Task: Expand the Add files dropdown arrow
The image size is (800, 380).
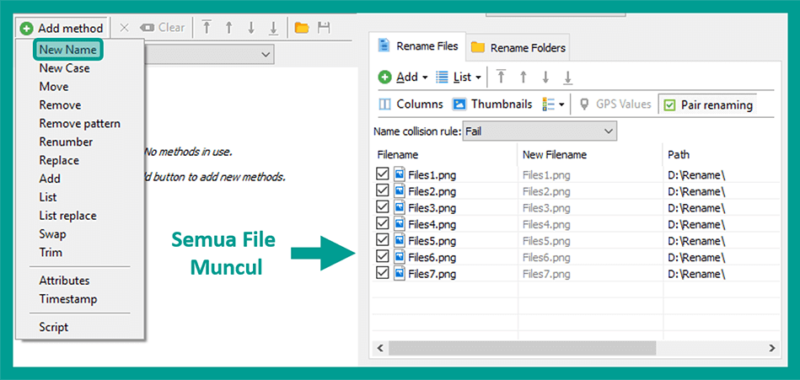Action: coord(425,78)
